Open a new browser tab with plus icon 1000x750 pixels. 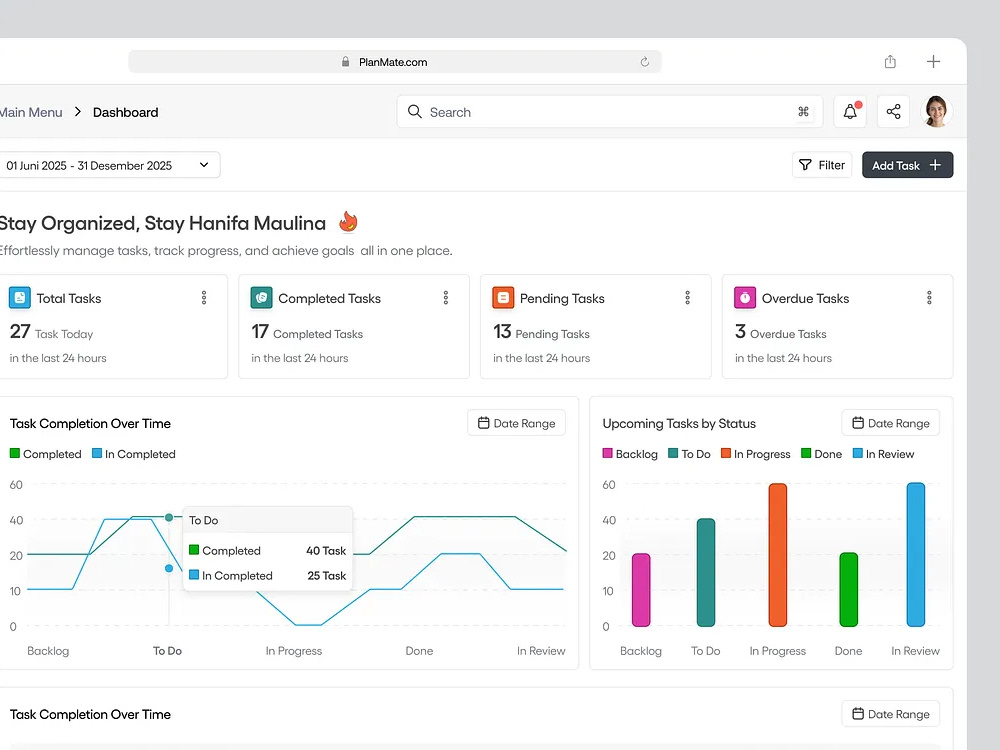pyautogui.click(x=933, y=61)
